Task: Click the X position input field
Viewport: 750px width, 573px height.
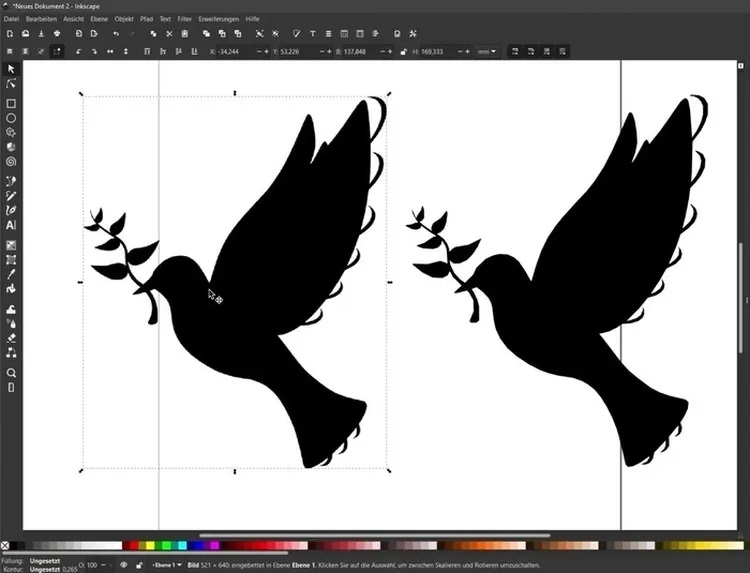Action: click(x=229, y=51)
